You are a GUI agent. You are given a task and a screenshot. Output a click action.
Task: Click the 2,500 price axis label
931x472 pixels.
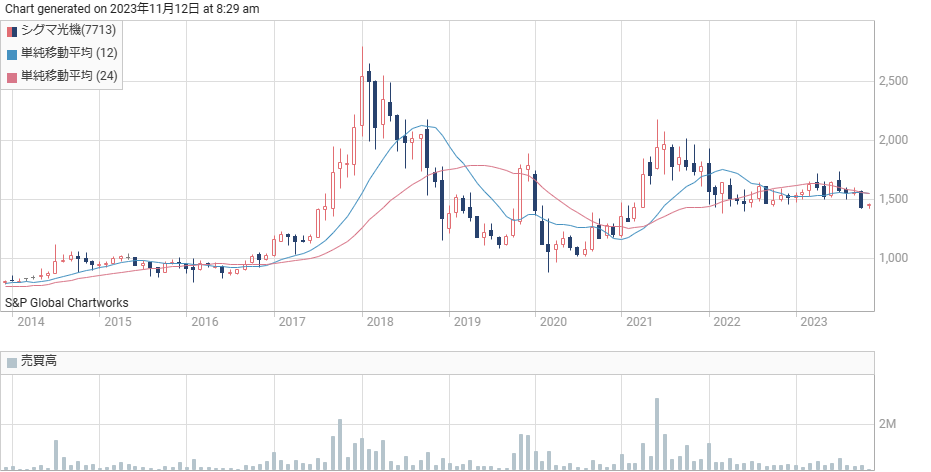pyautogui.click(x=894, y=81)
